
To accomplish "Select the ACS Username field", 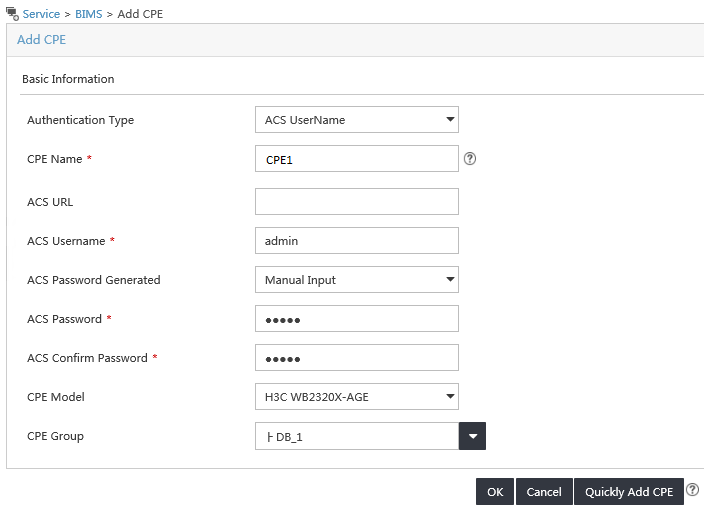I will click(356, 240).
